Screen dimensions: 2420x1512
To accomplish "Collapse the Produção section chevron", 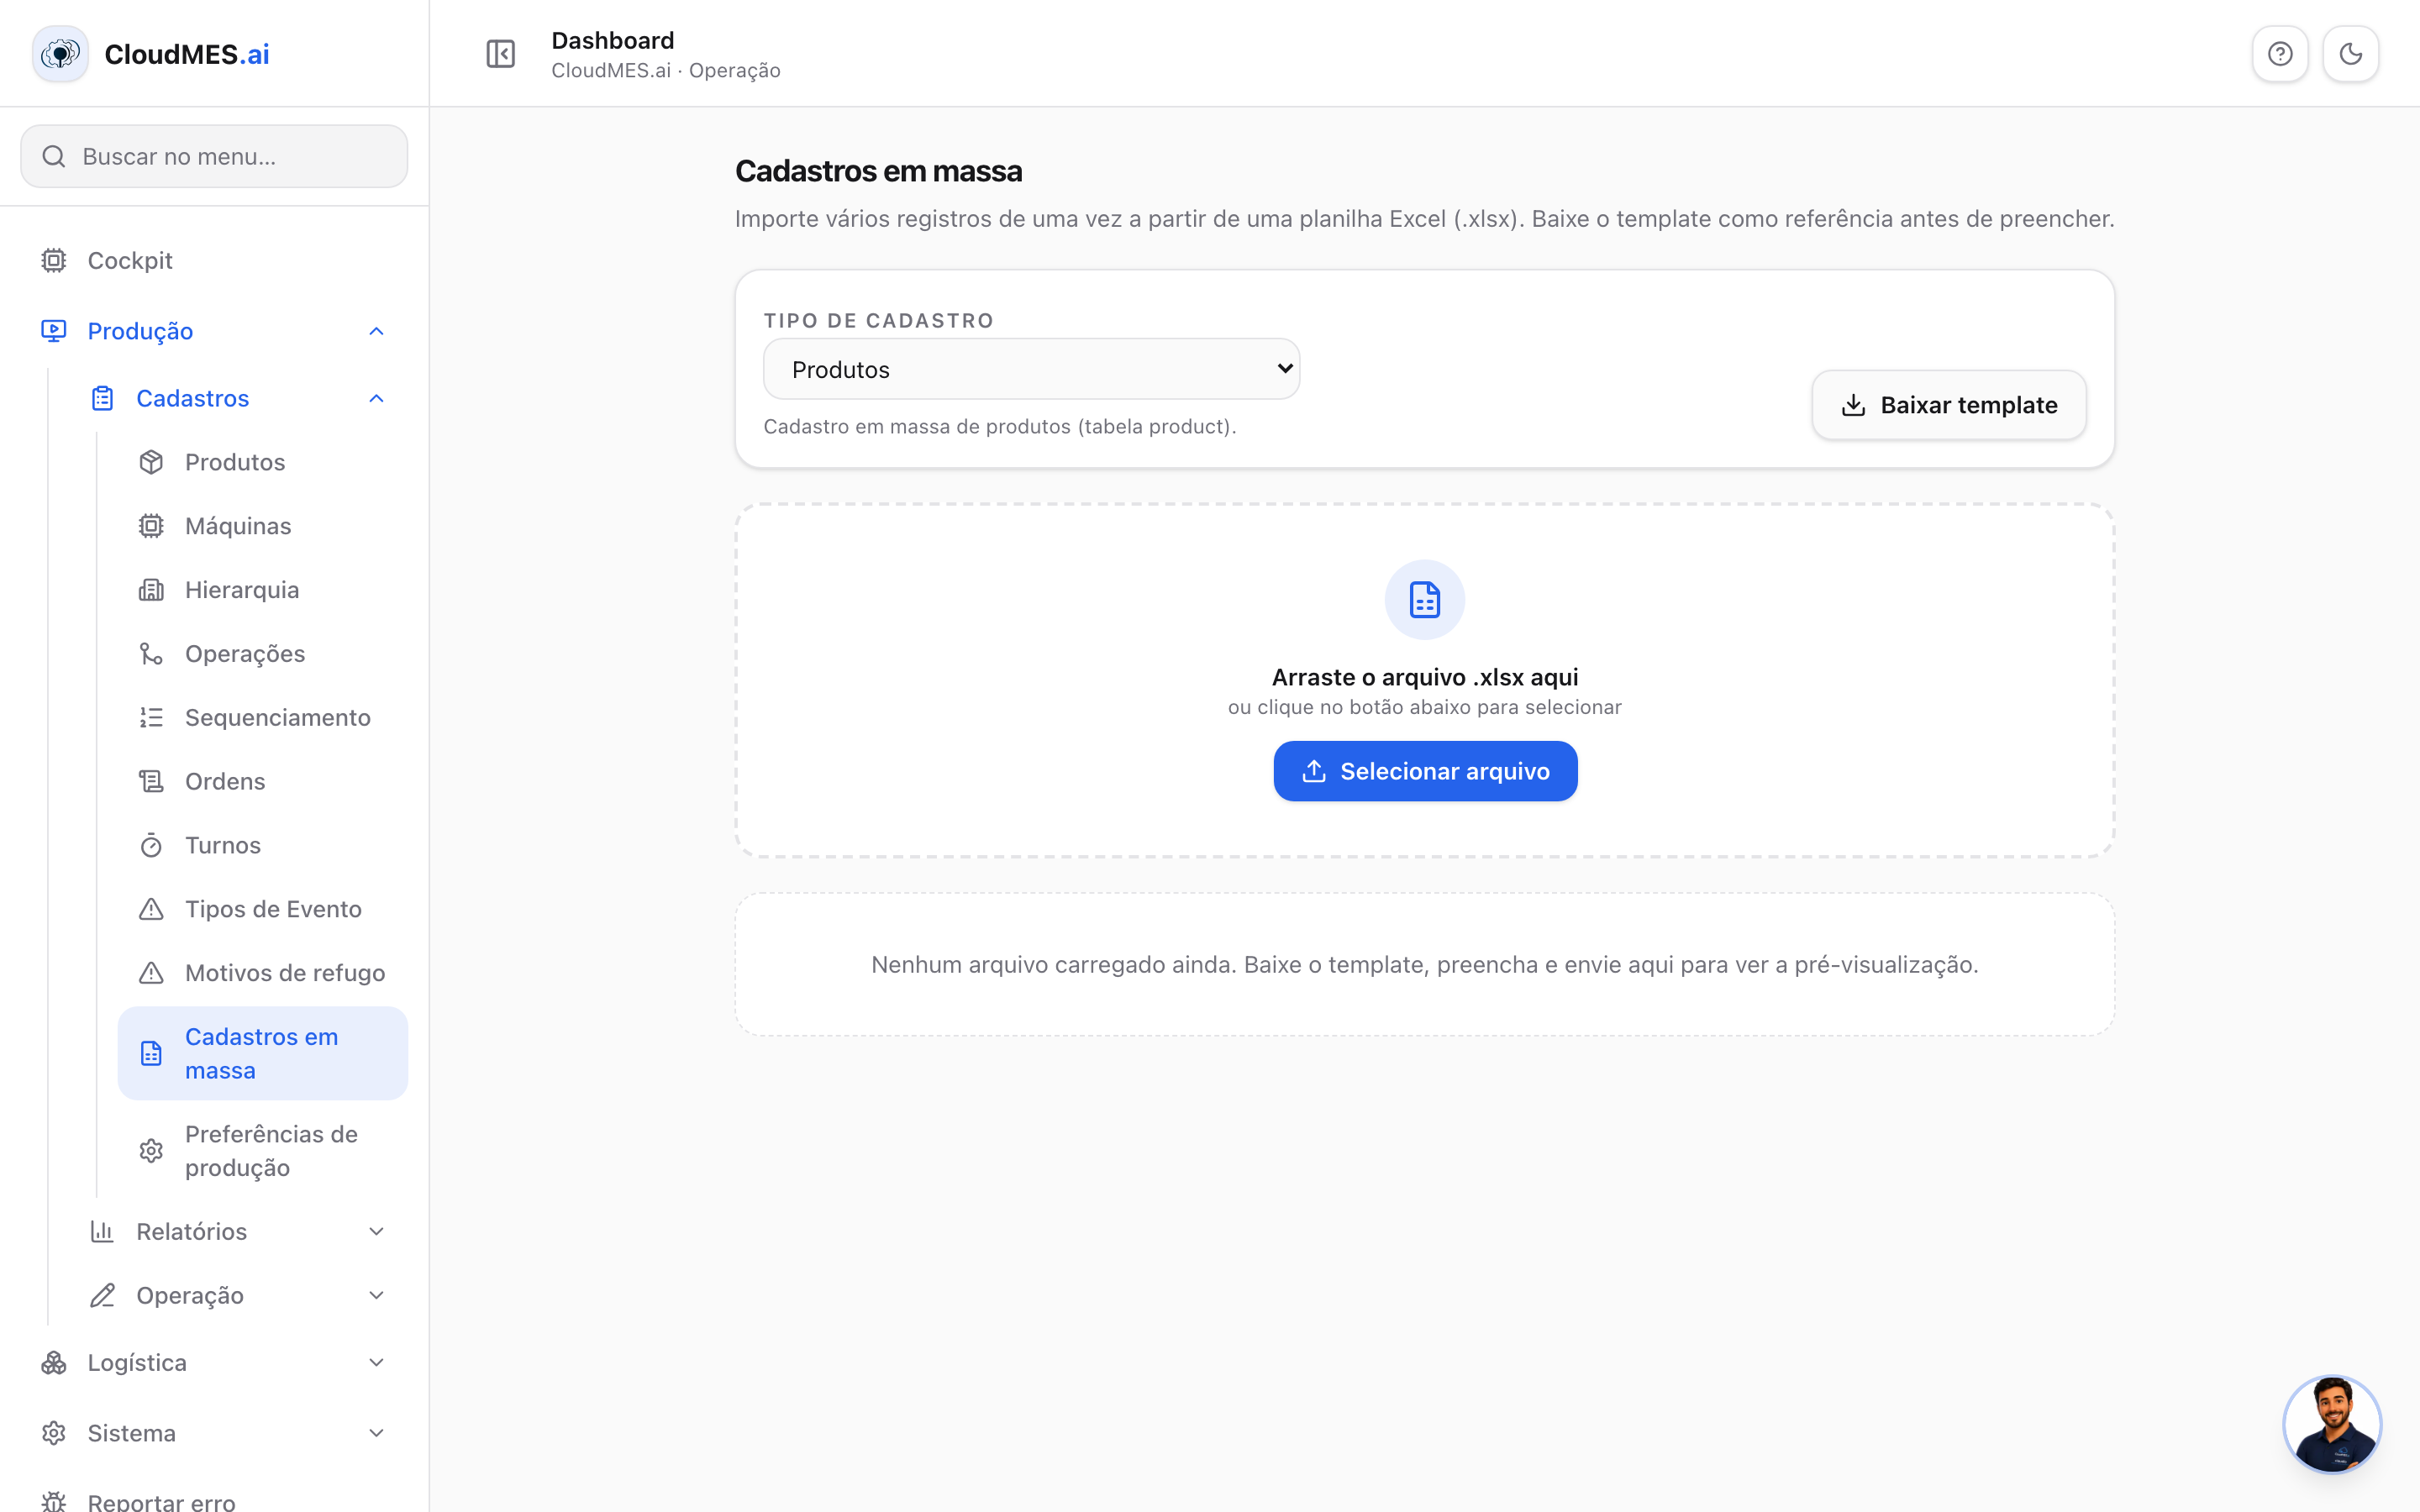I will point(376,331).
